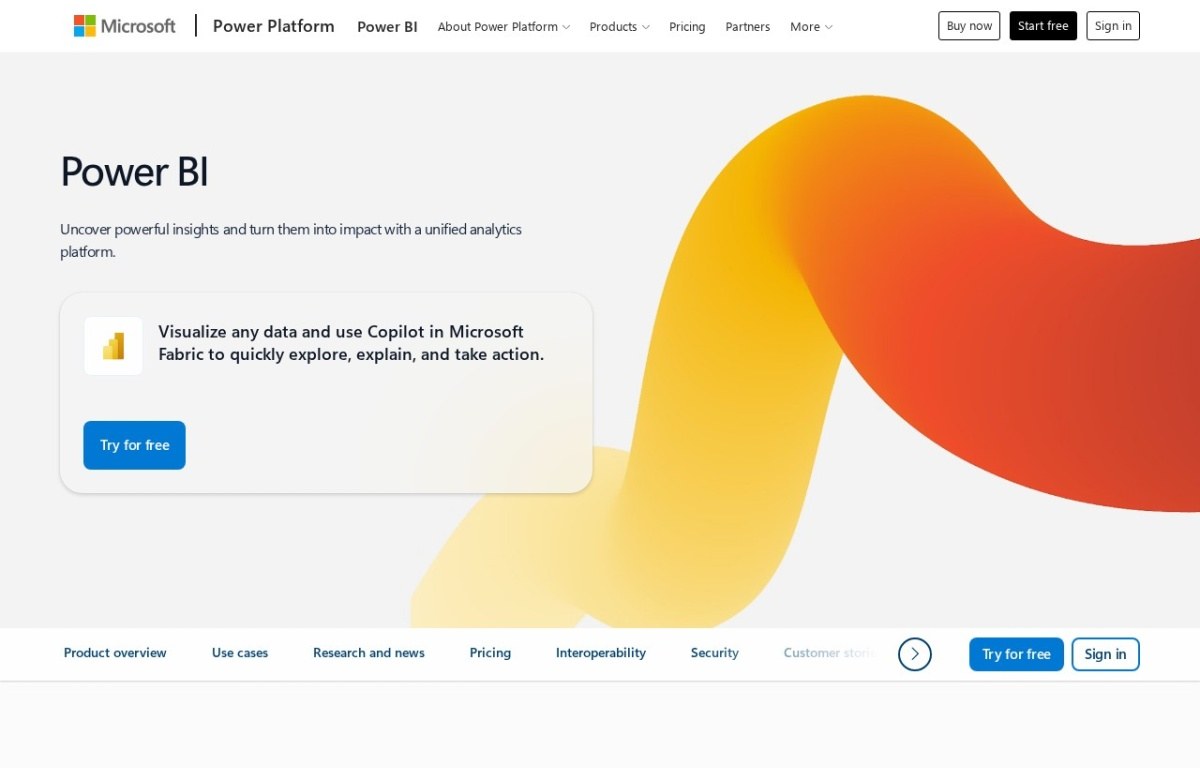Go to the Research and news section
The height and width of the screenshot is (768, 1200).
[x=369, y=653]
